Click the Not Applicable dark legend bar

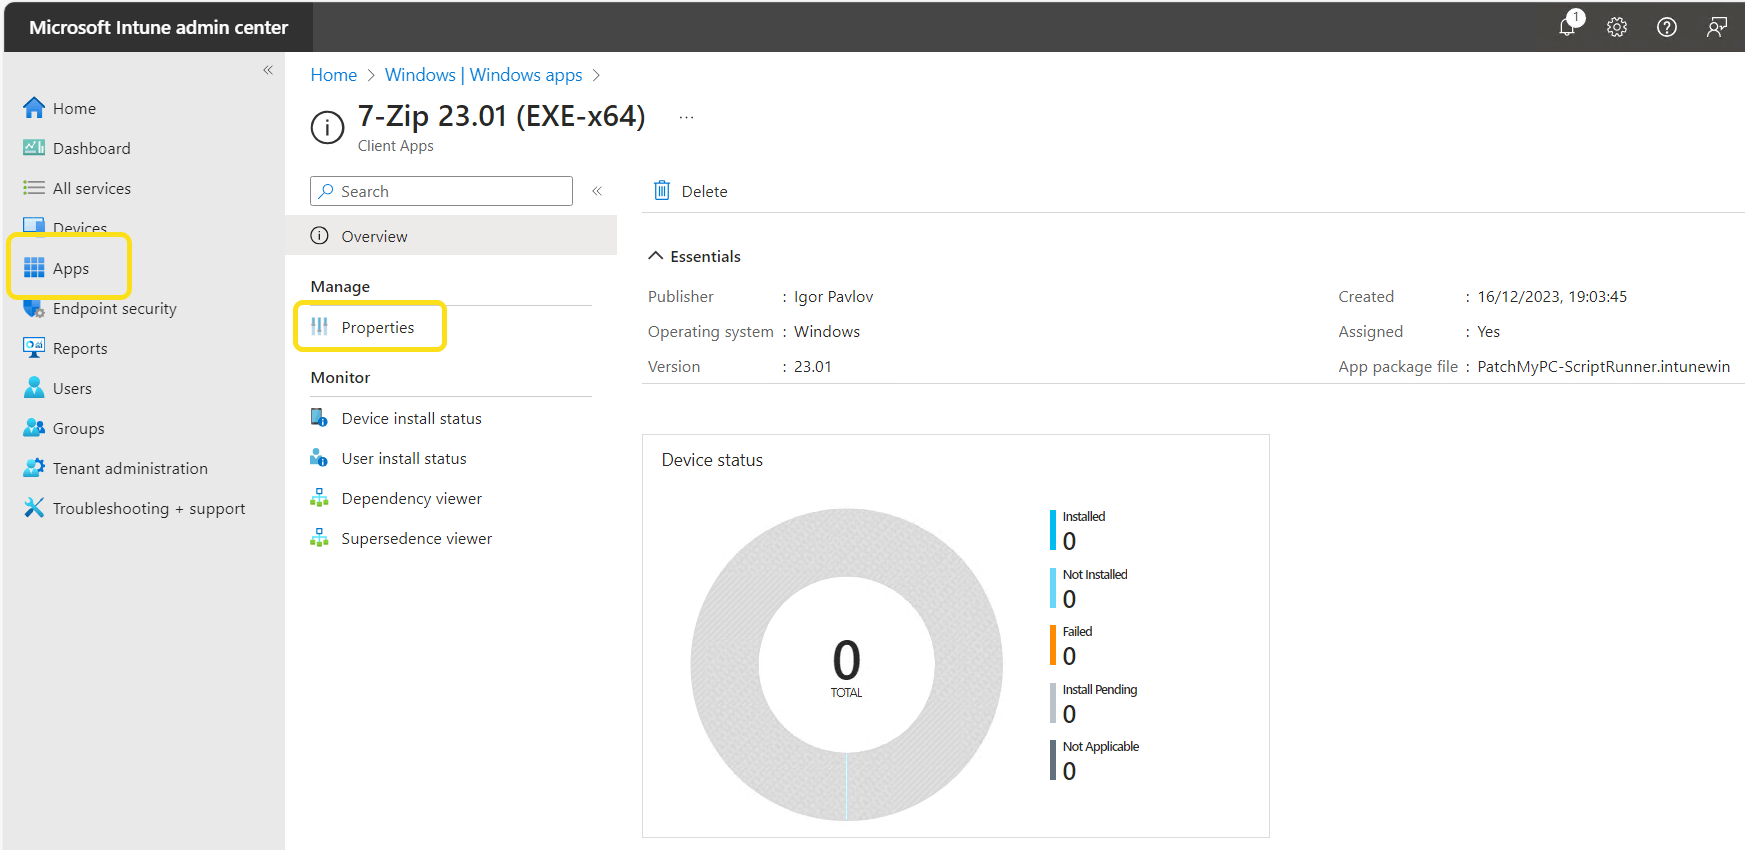1053,760
